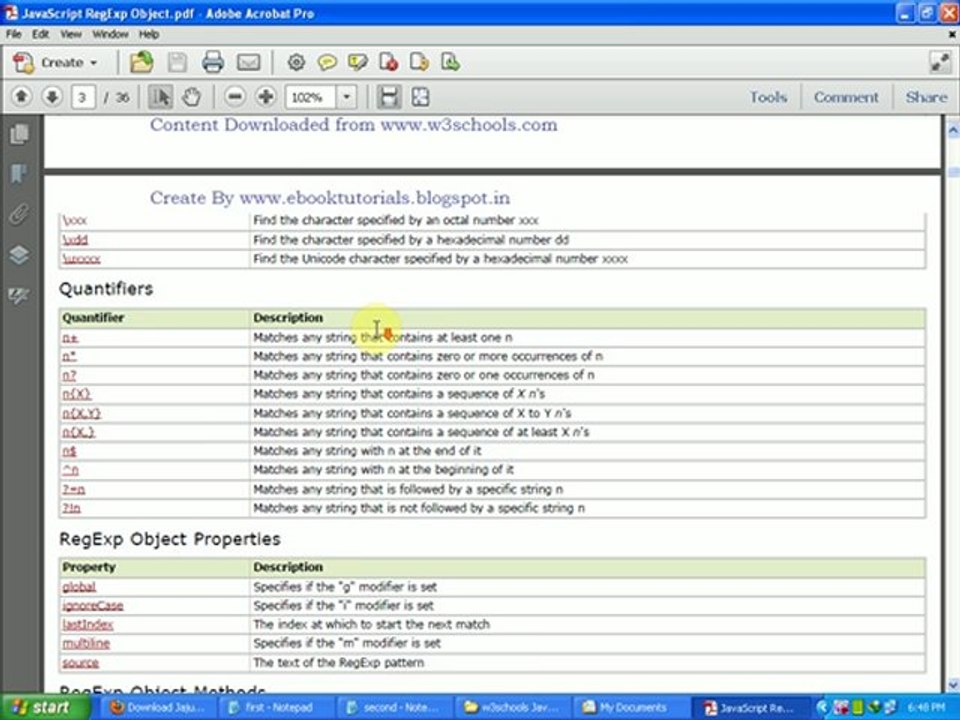Show the Attachments paperclip panel

(19, 214)
